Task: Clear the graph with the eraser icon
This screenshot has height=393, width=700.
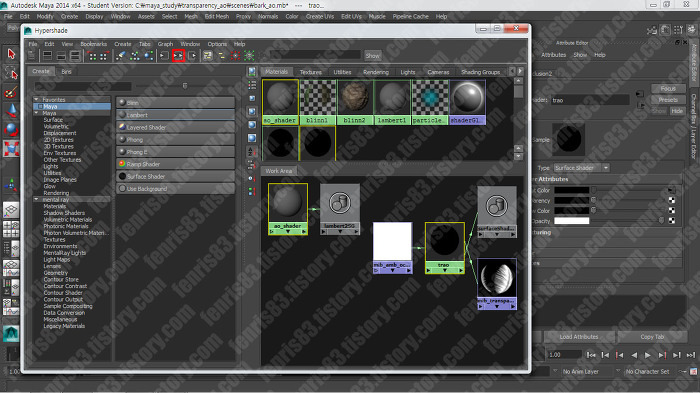Action: coord(121,56)
